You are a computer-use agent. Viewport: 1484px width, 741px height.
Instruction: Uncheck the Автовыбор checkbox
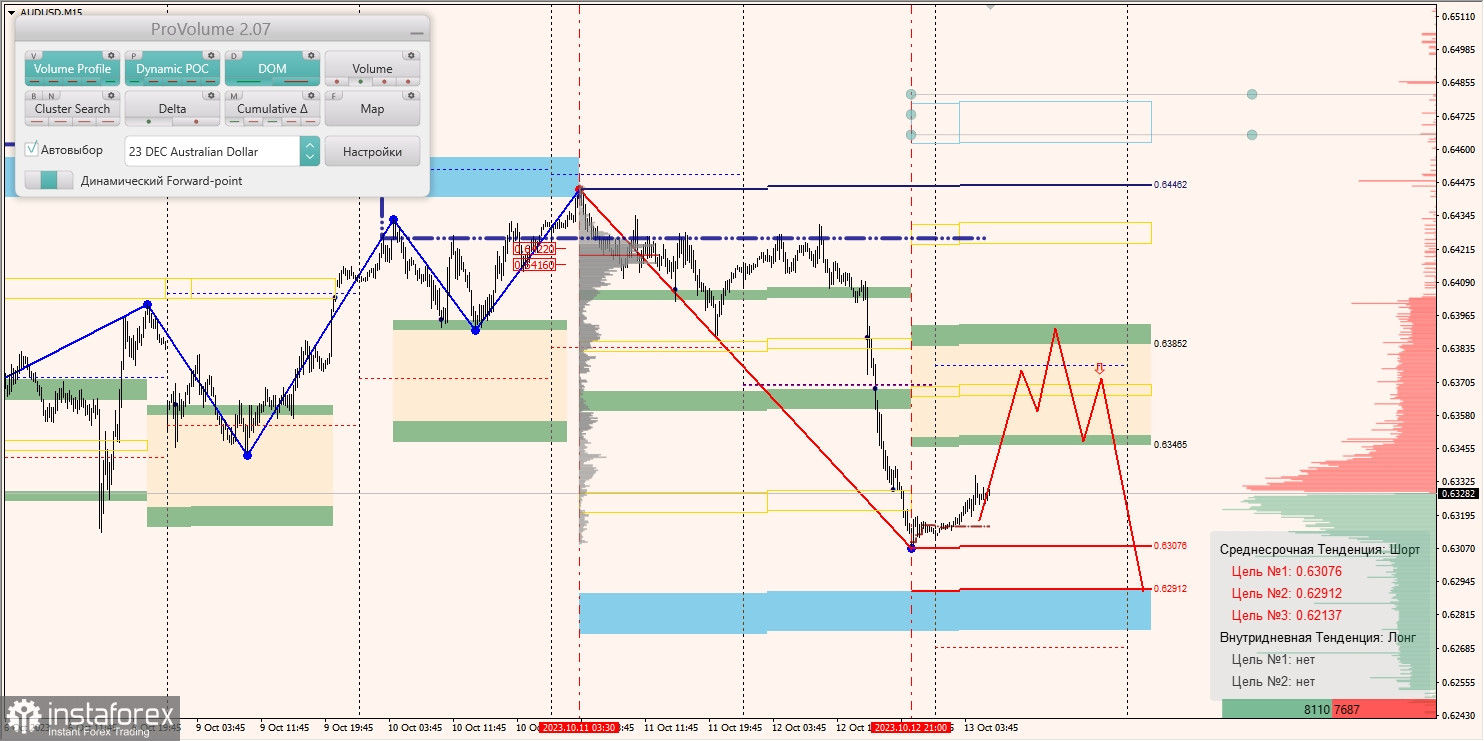[x=32, y=149]
